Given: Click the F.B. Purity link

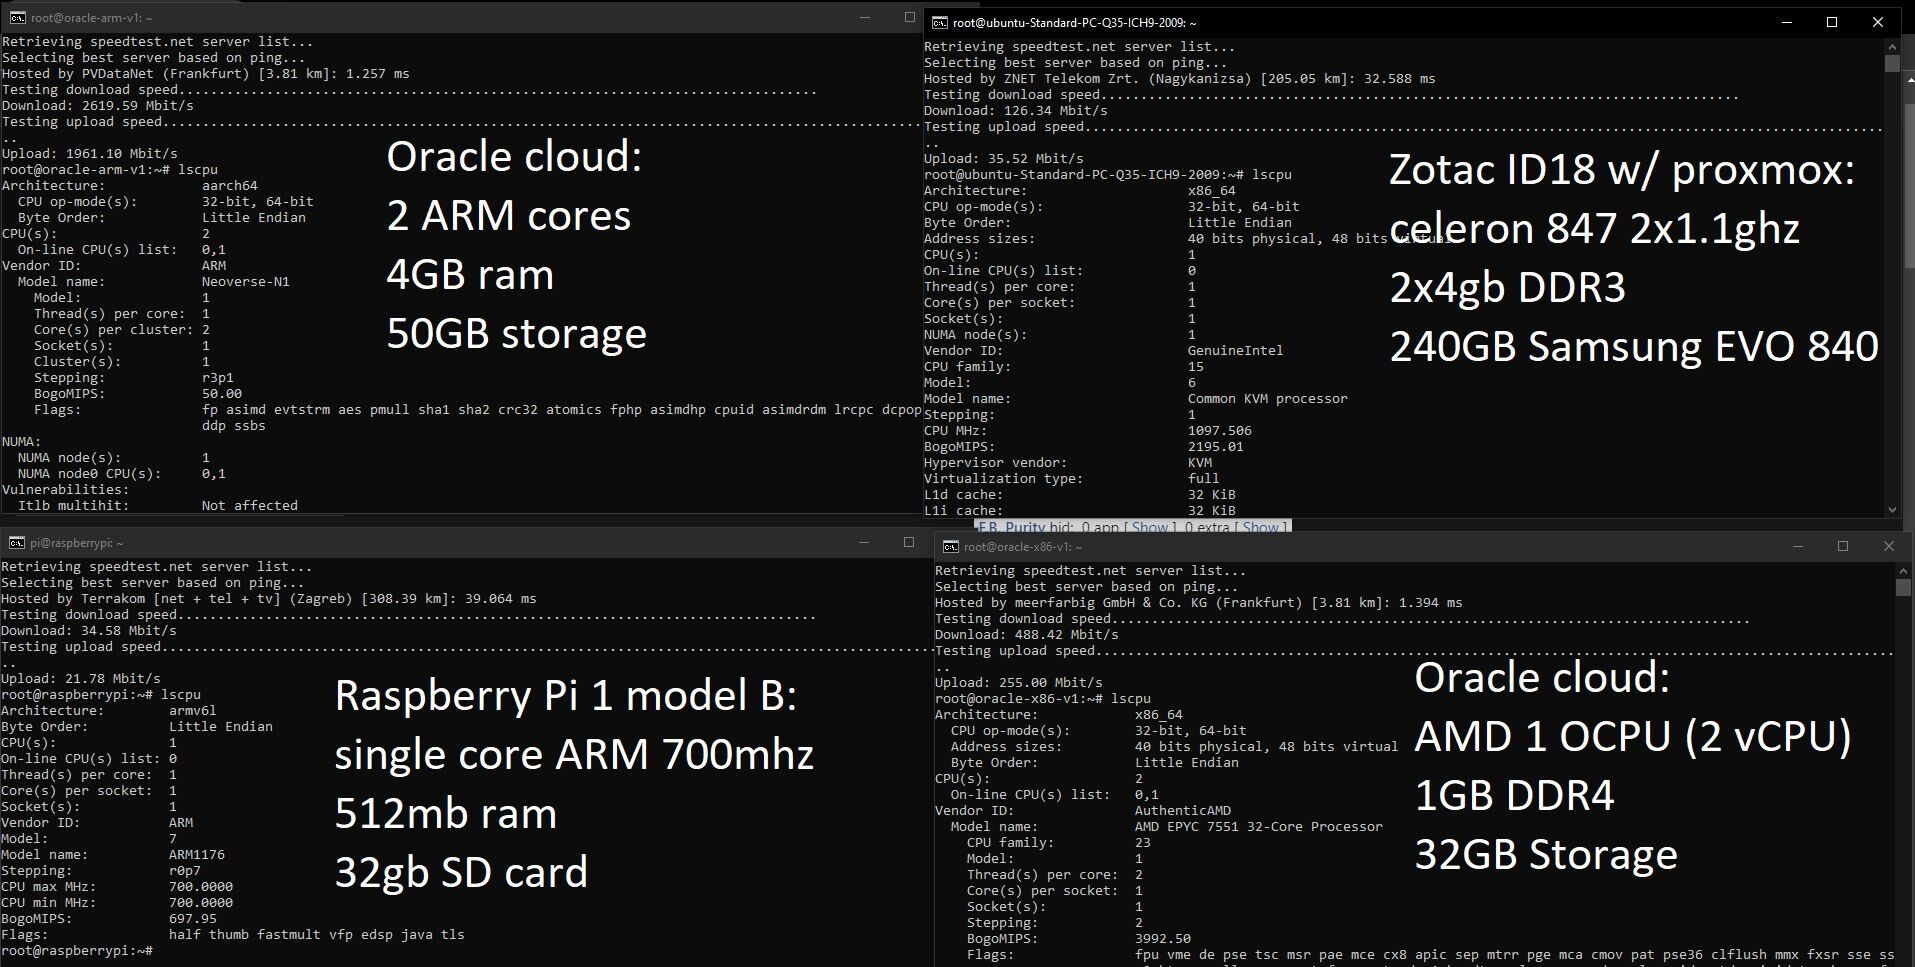Looking at the screenshot, I should [x=1011, y=526].
